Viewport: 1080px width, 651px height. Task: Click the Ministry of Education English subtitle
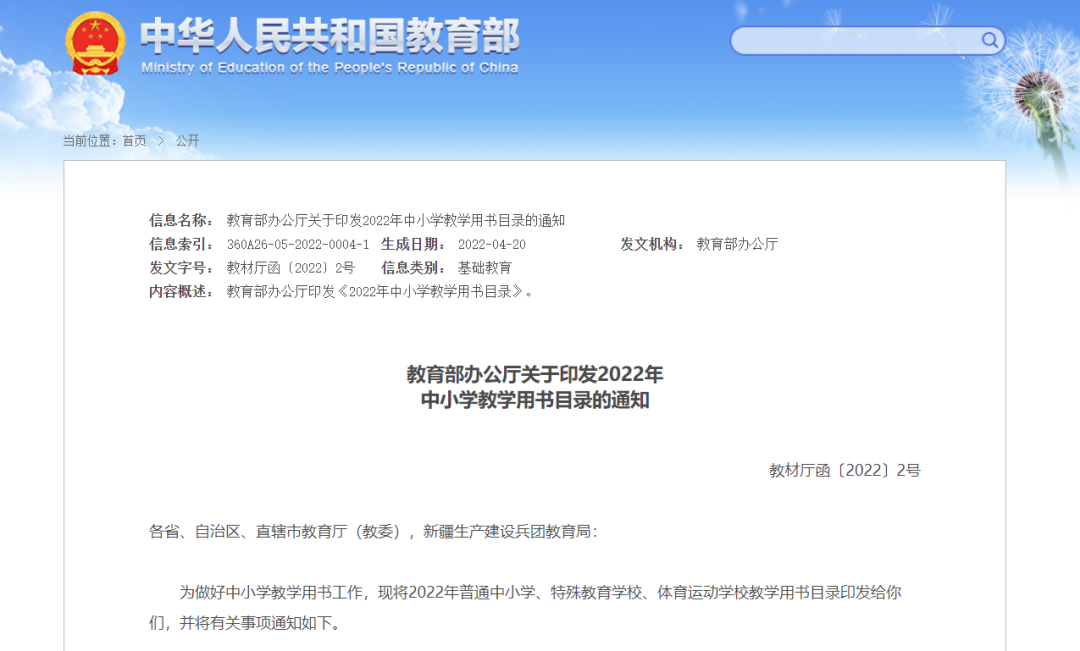[330, 68]
